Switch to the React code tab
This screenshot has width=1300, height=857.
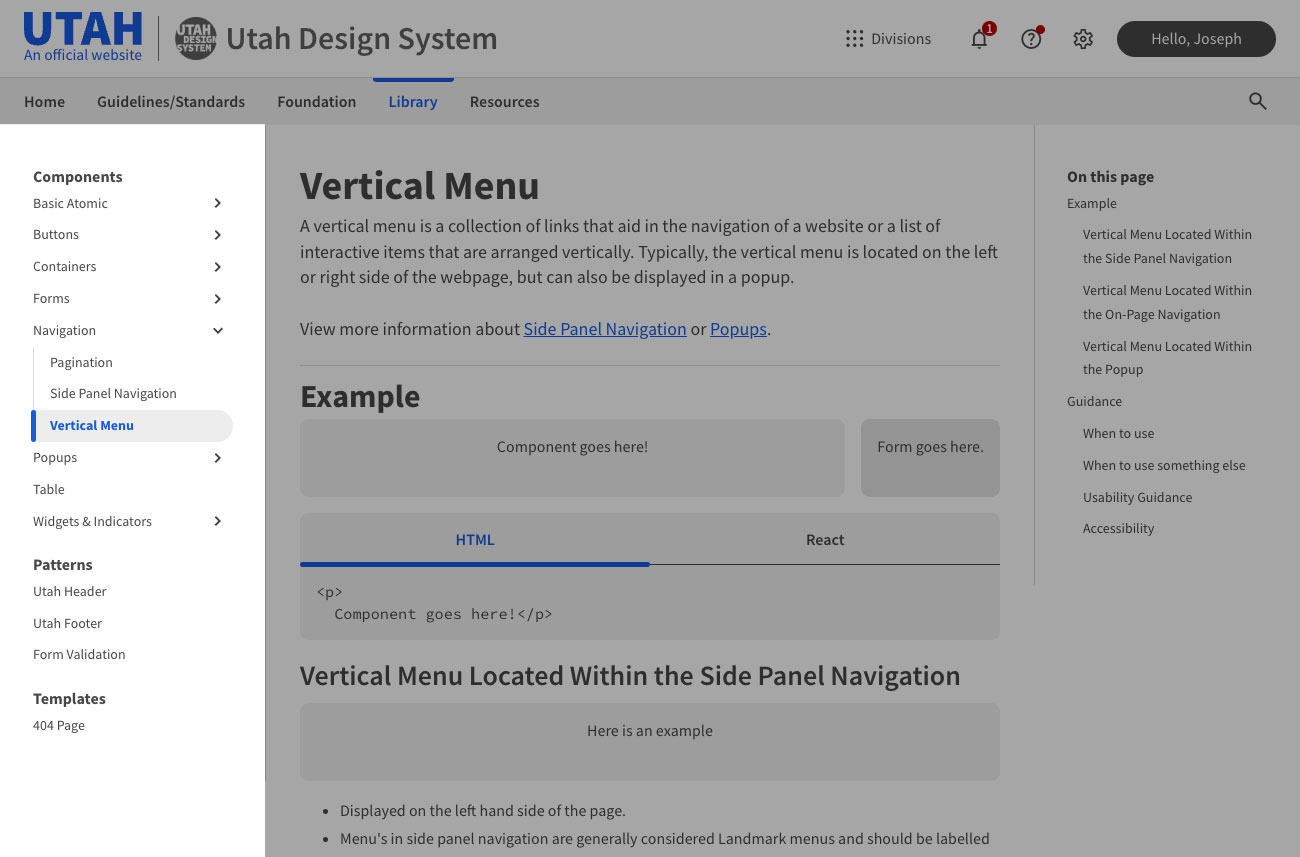(825, 539)
